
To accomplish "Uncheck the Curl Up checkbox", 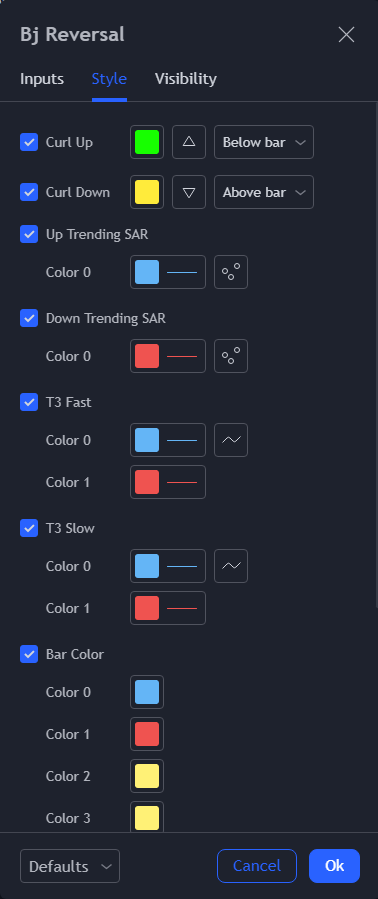I will pyautogui.click(x=29, y=142).
